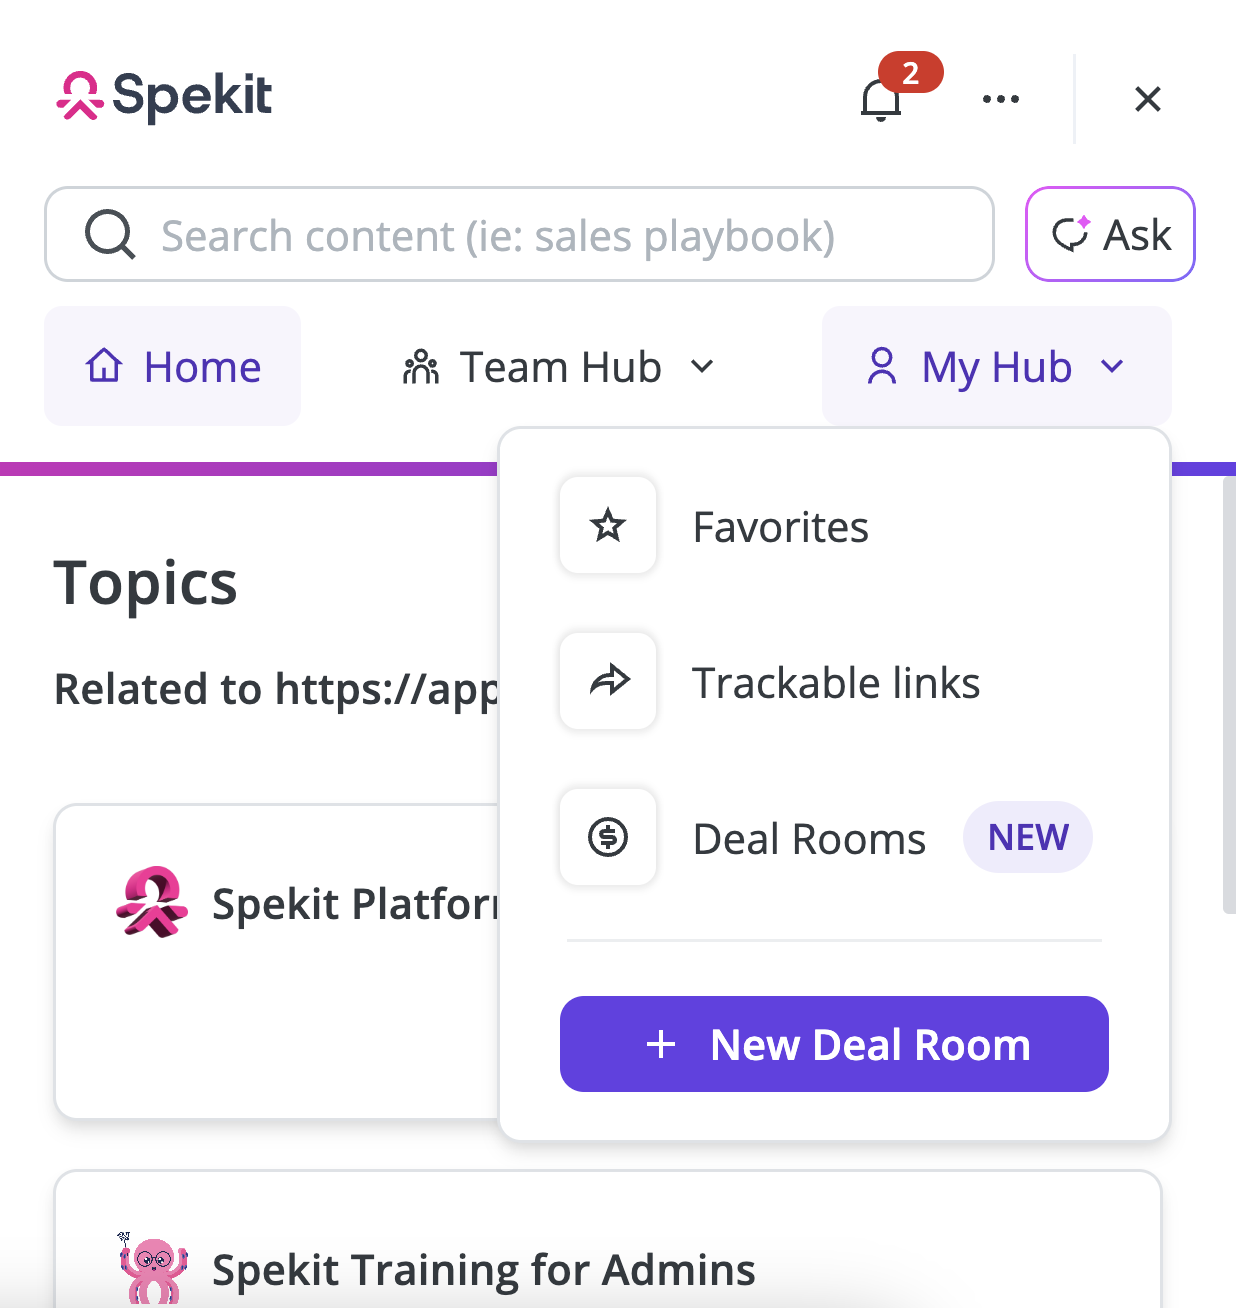This screenshot has height=1308, width=1236.
Task: Click the Trackable links share arrow icon
Action: click(608, 681)
